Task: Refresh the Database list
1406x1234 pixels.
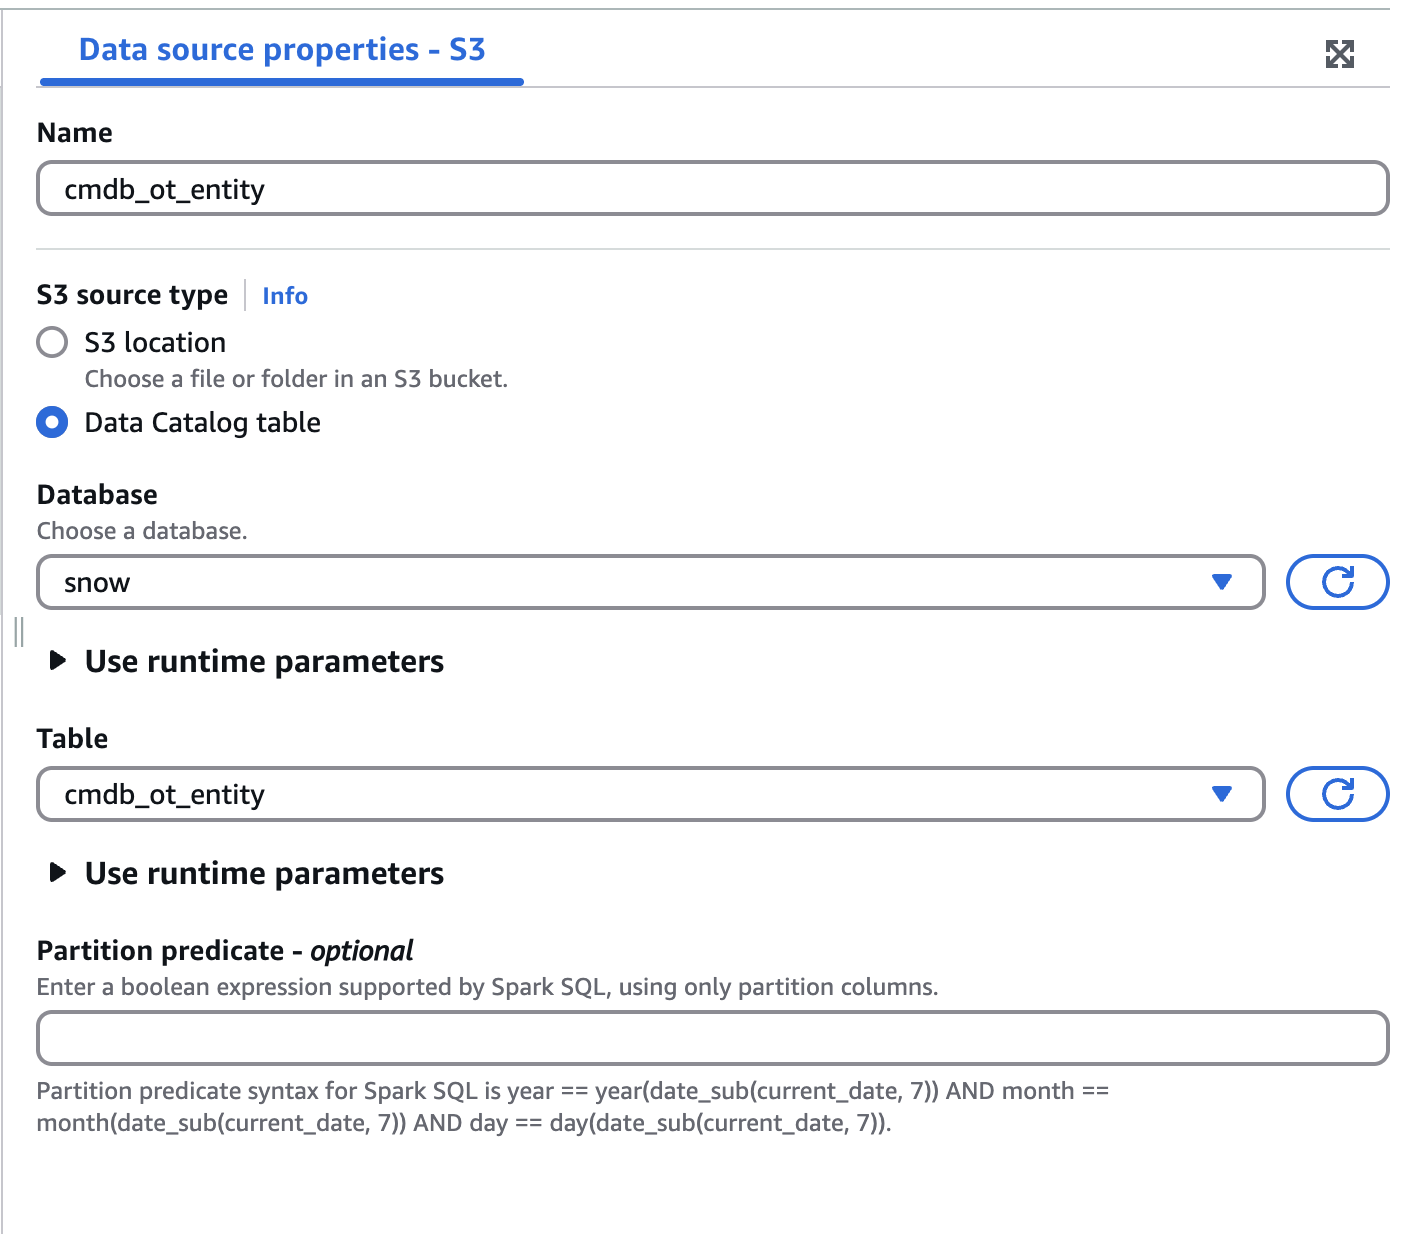Action: 1337,582
